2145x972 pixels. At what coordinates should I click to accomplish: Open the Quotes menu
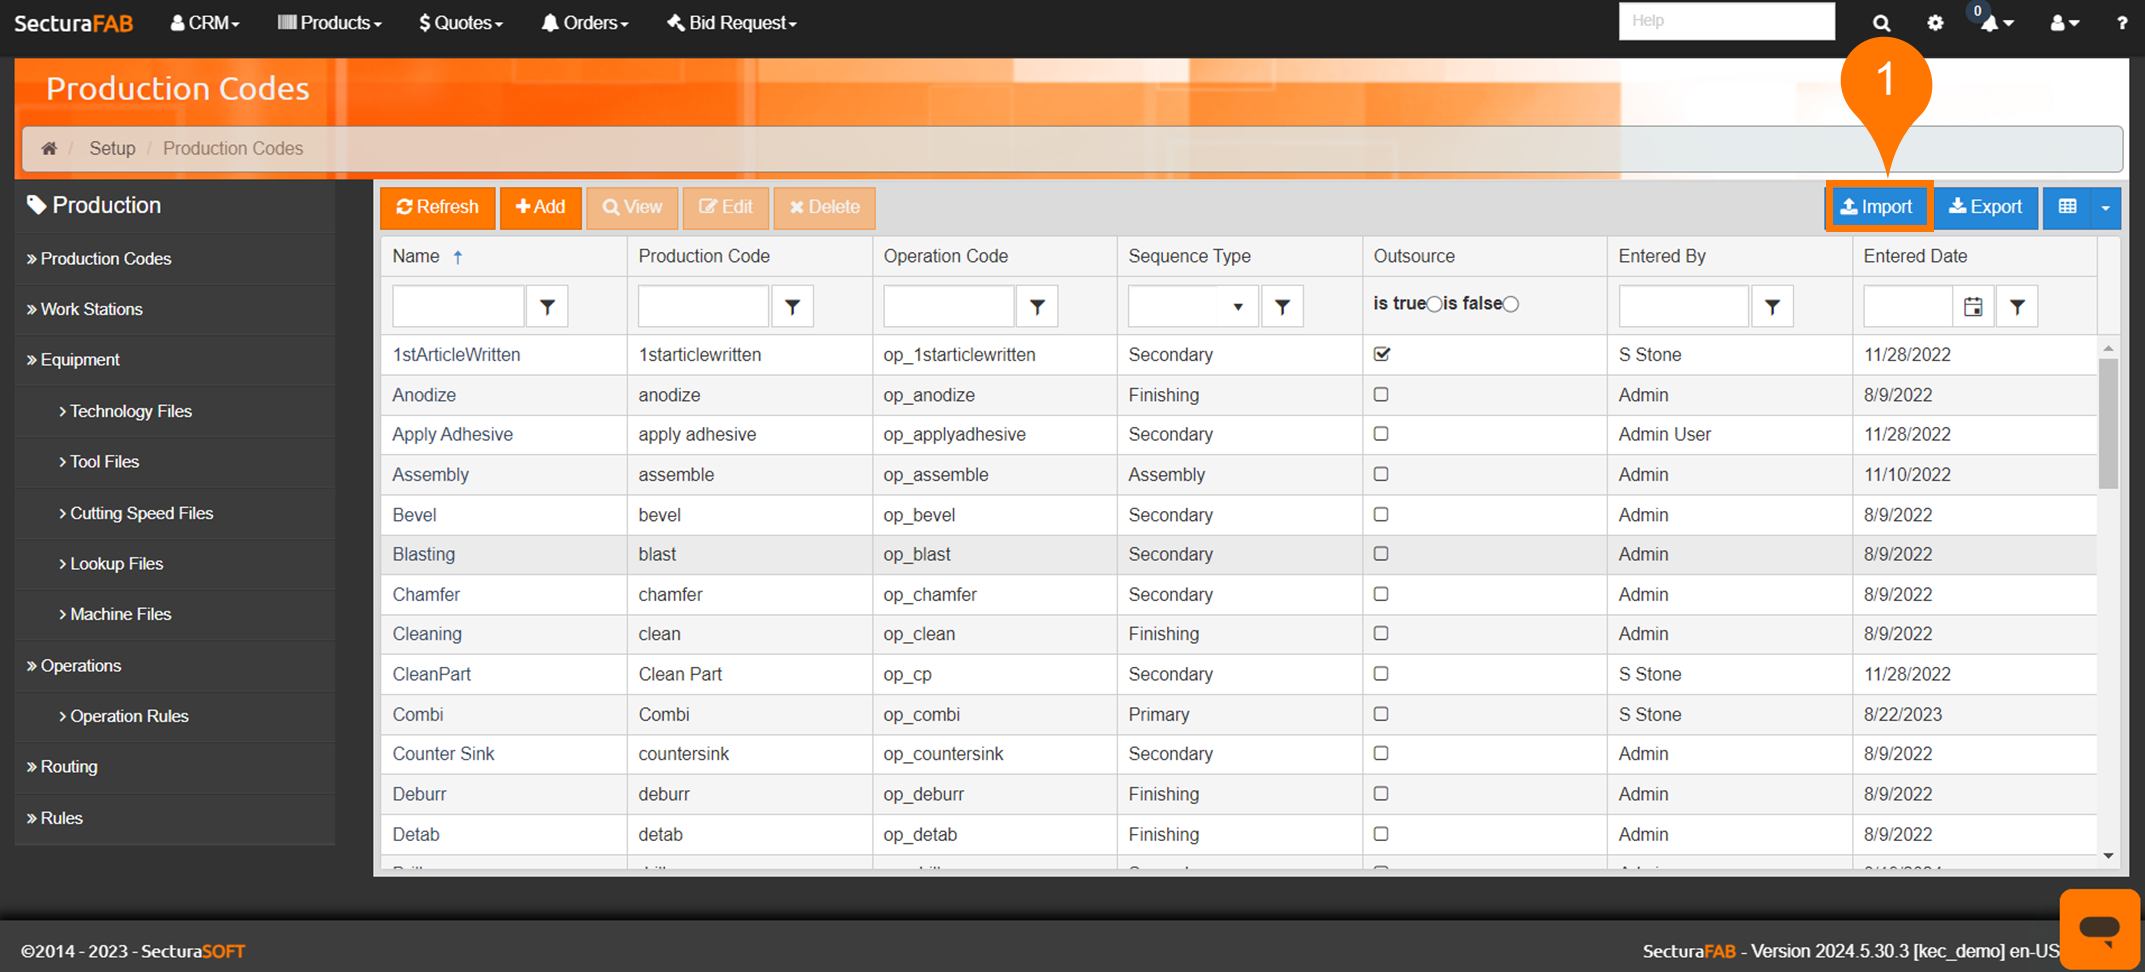461,23
